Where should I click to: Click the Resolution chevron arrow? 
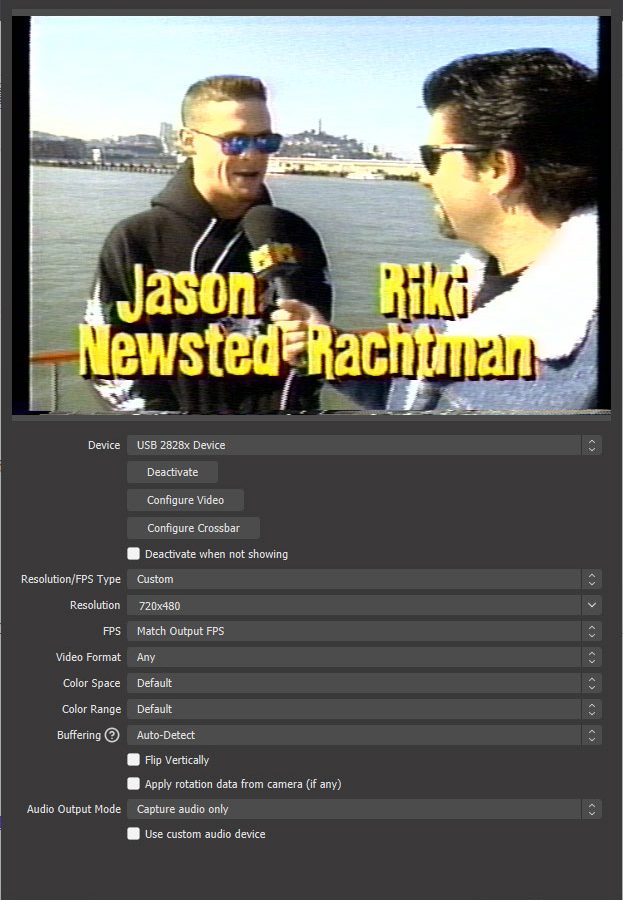click(592, 605)
